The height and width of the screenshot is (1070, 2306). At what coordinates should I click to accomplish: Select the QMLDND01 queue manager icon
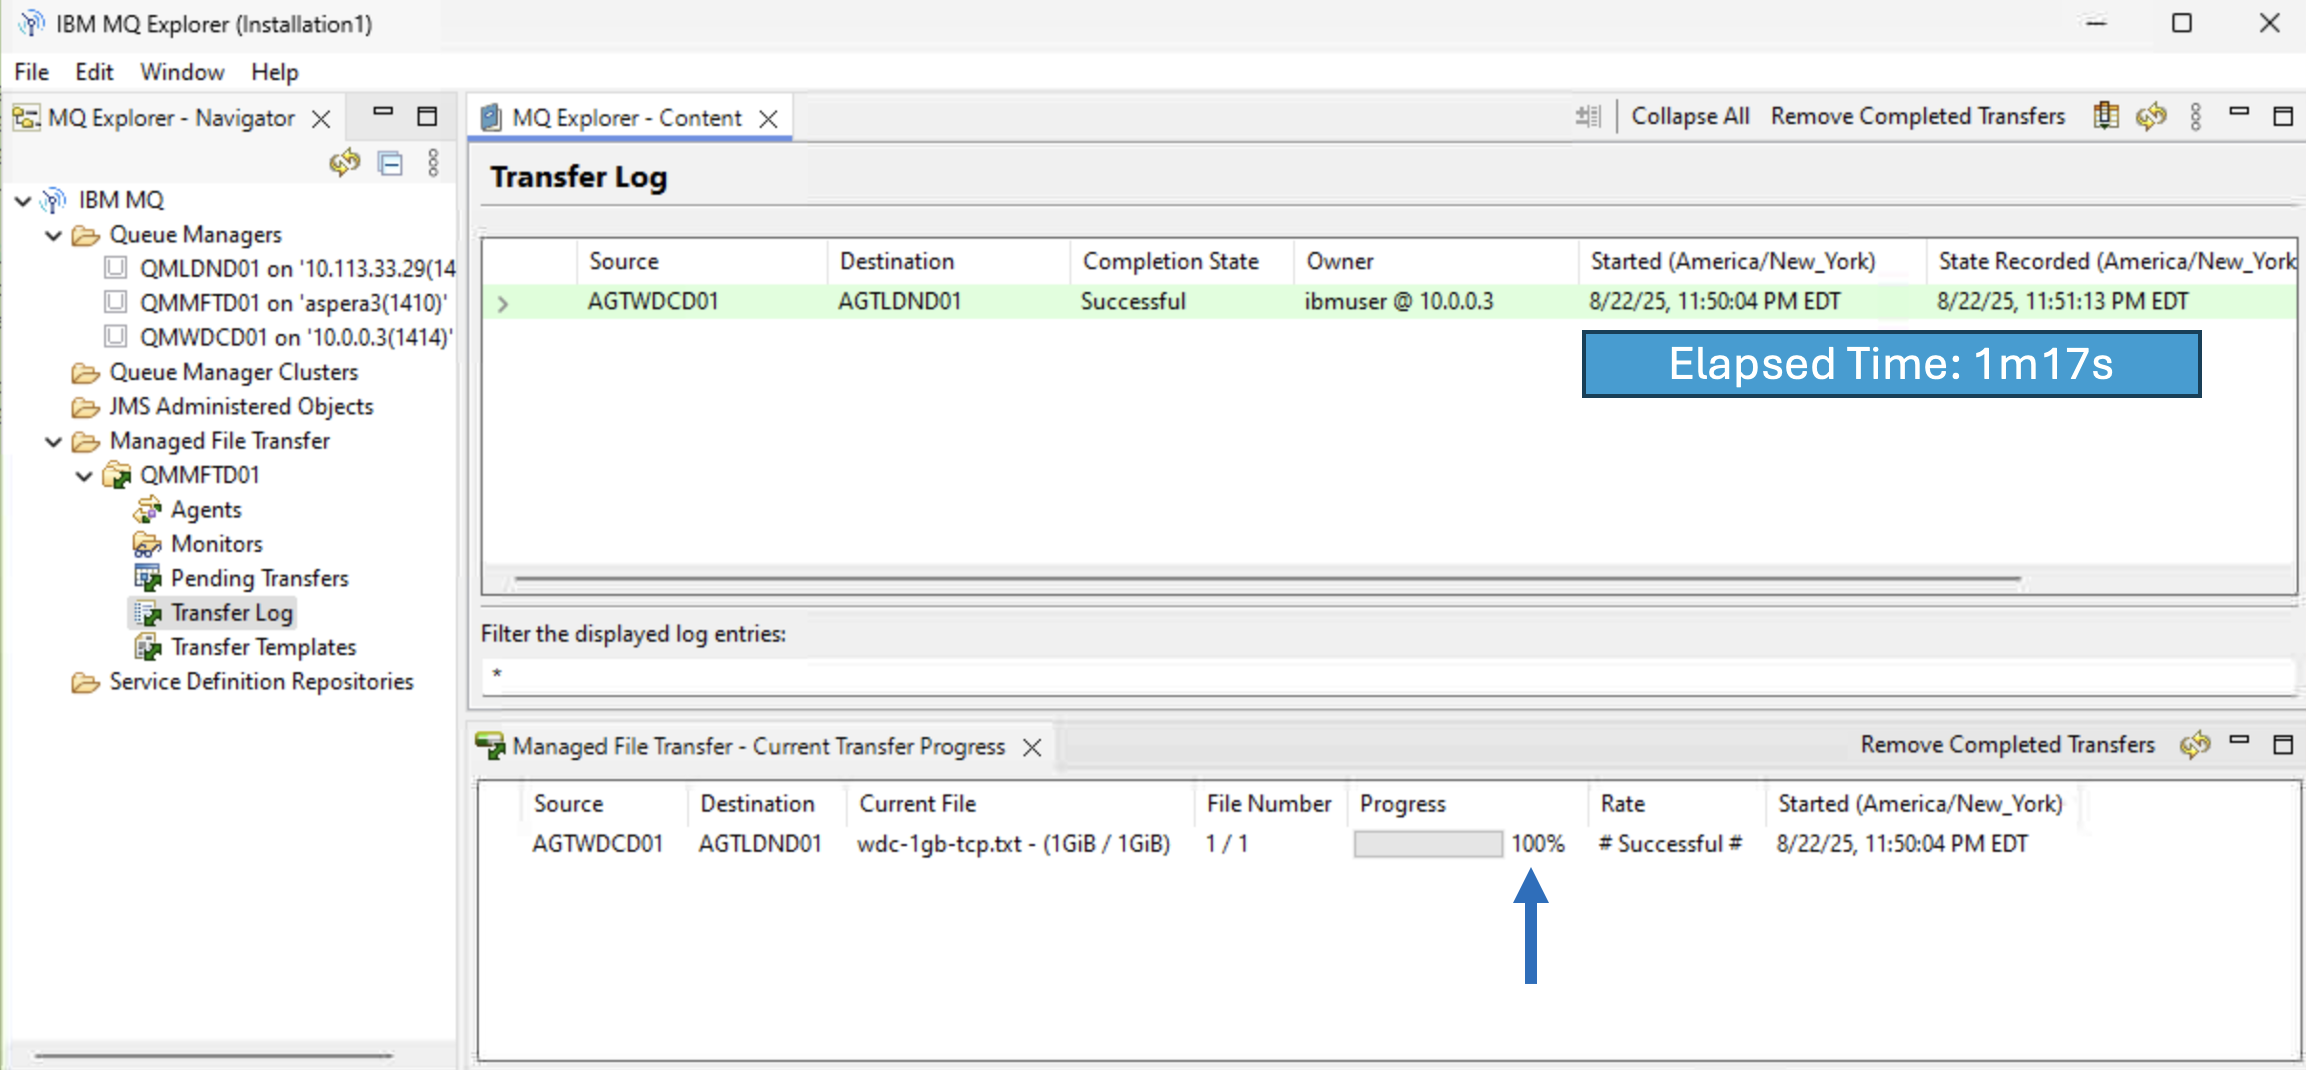[116, 268]
